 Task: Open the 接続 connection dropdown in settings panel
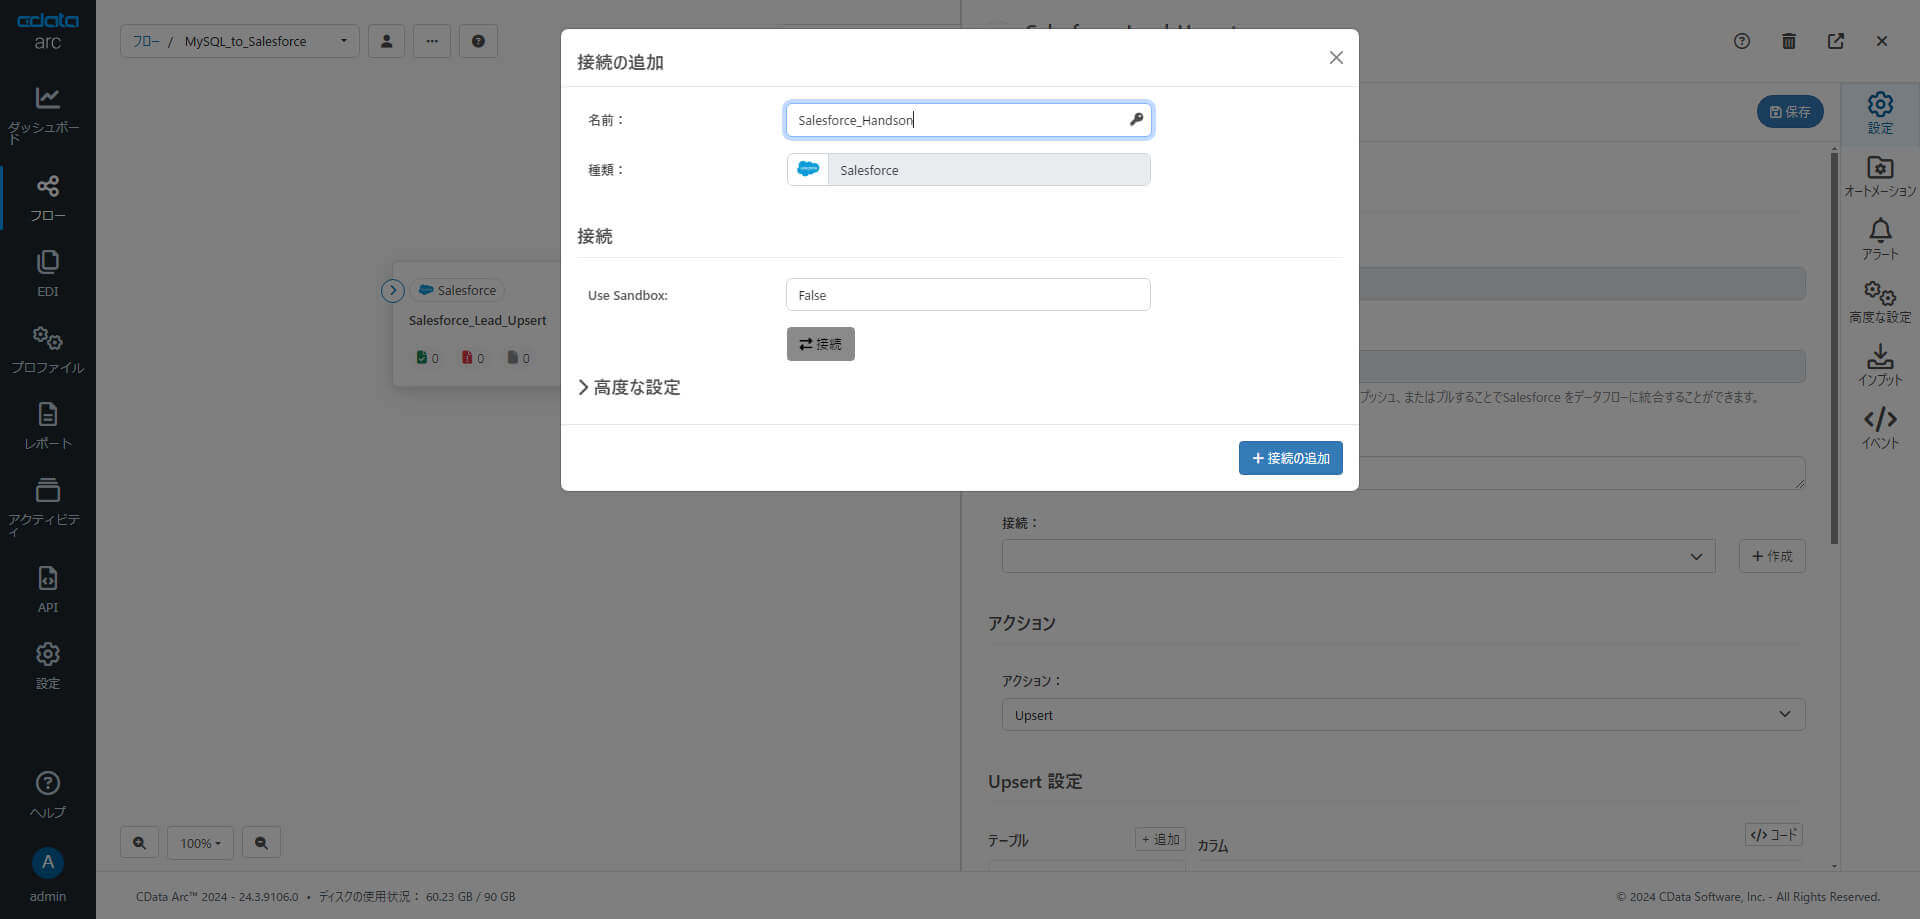click(x=1358, y=556)
